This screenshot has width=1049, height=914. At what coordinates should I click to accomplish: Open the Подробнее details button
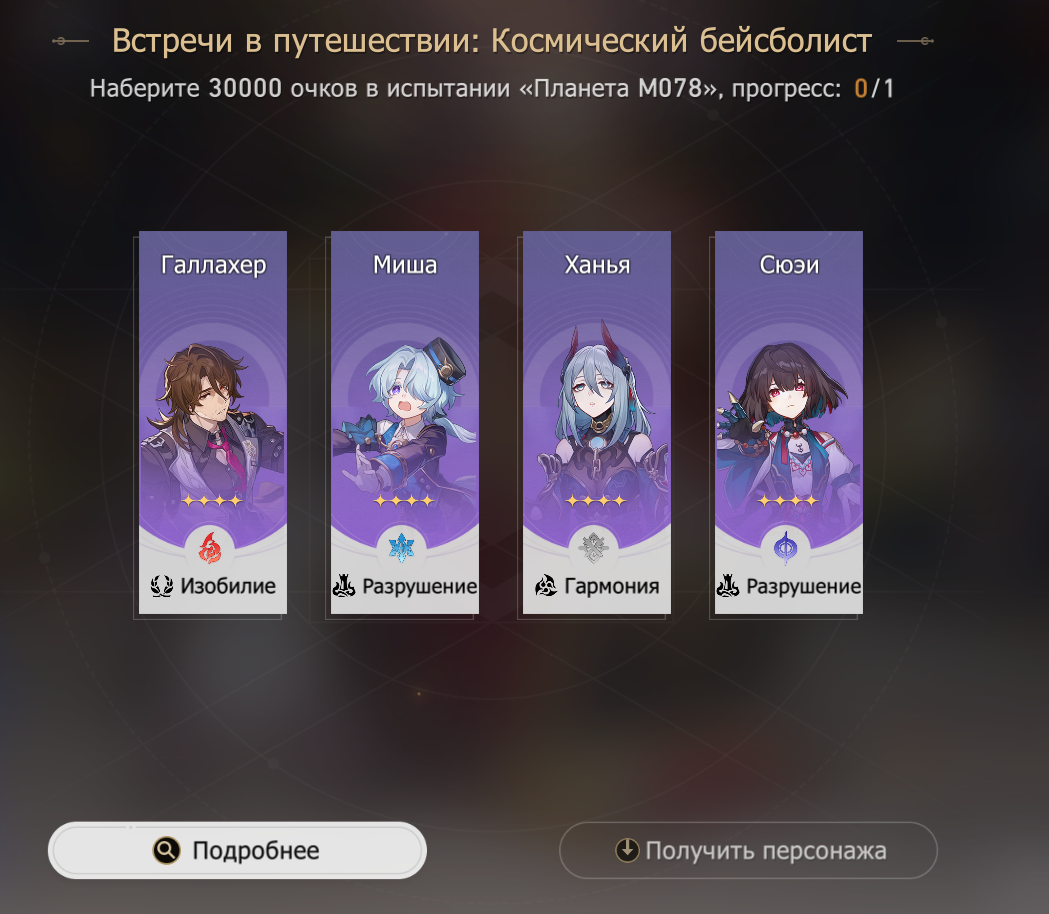(237, 850)
